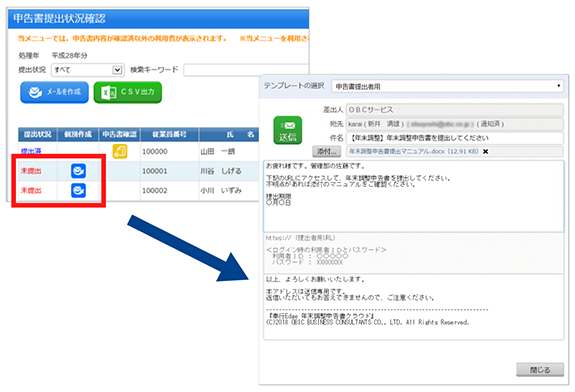Click the 平成28年分 processing year text
575x392 pixels.
pyautogui.click(x=69, y=55)
